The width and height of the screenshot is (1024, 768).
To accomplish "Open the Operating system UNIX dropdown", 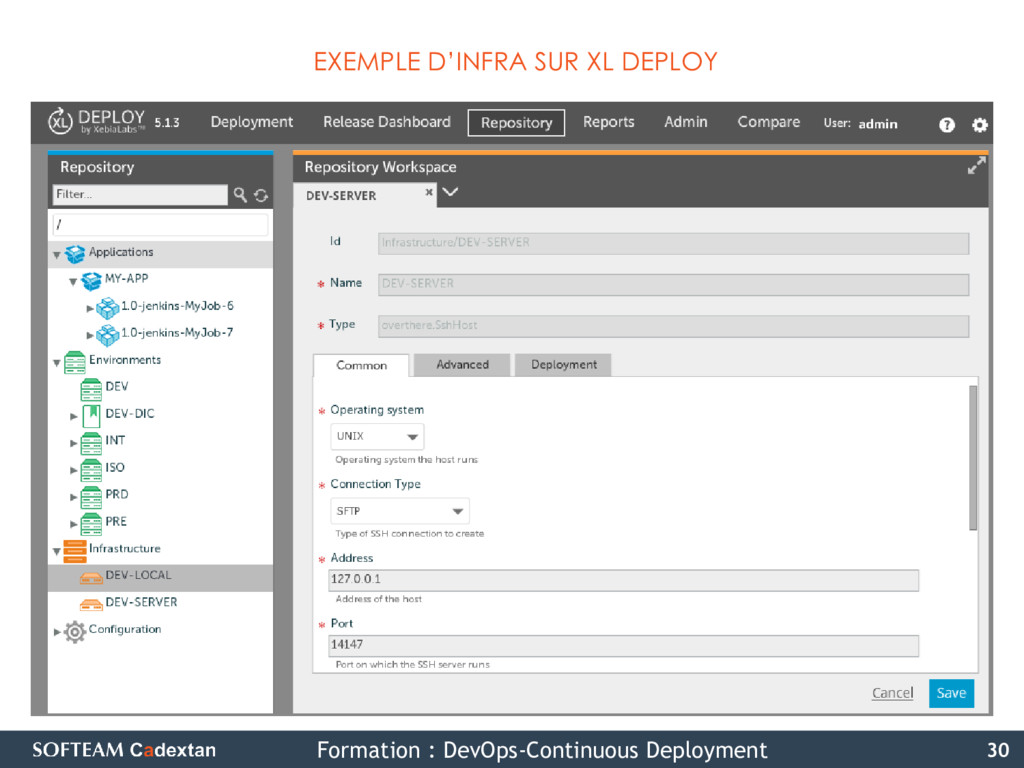I will (x=377, y=436).
